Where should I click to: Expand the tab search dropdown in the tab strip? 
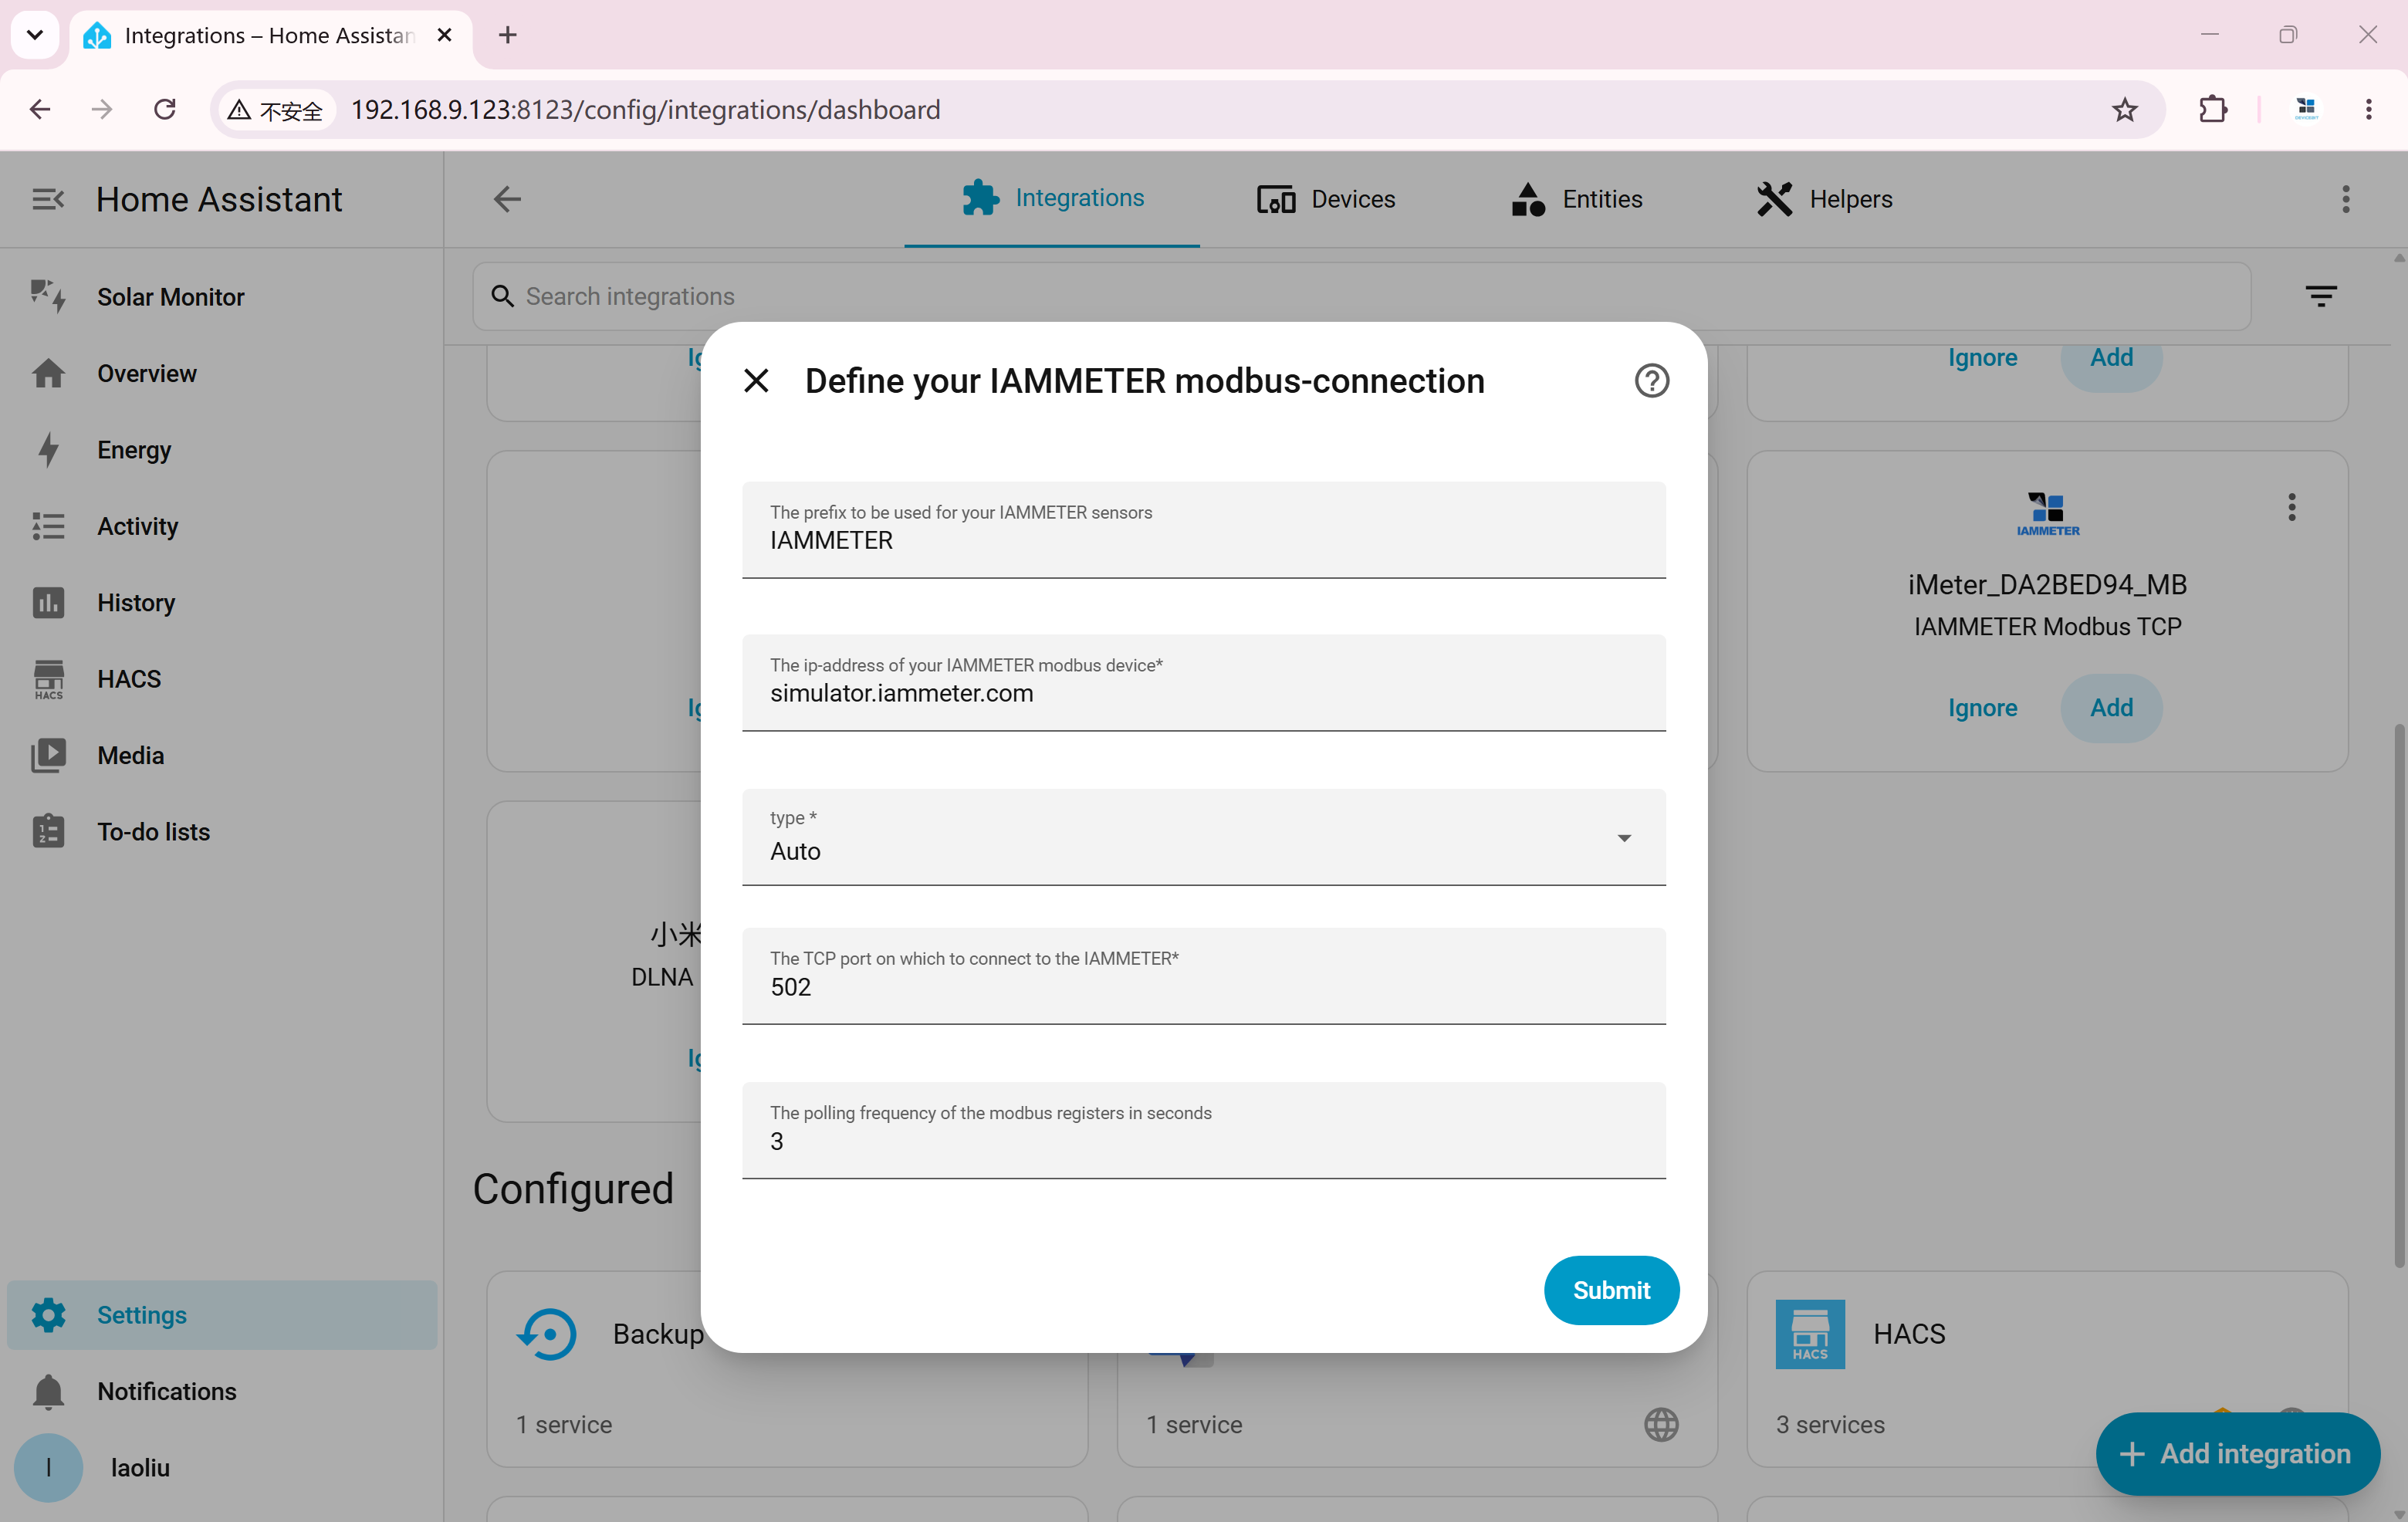coord(35,35)
